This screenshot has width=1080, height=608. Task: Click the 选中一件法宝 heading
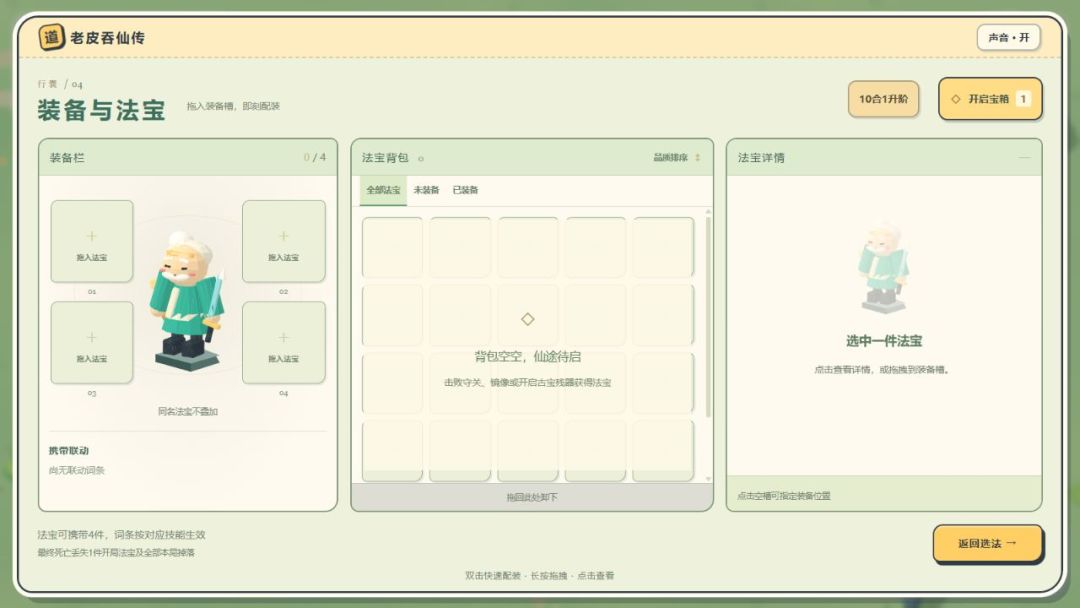click(884, 341)
